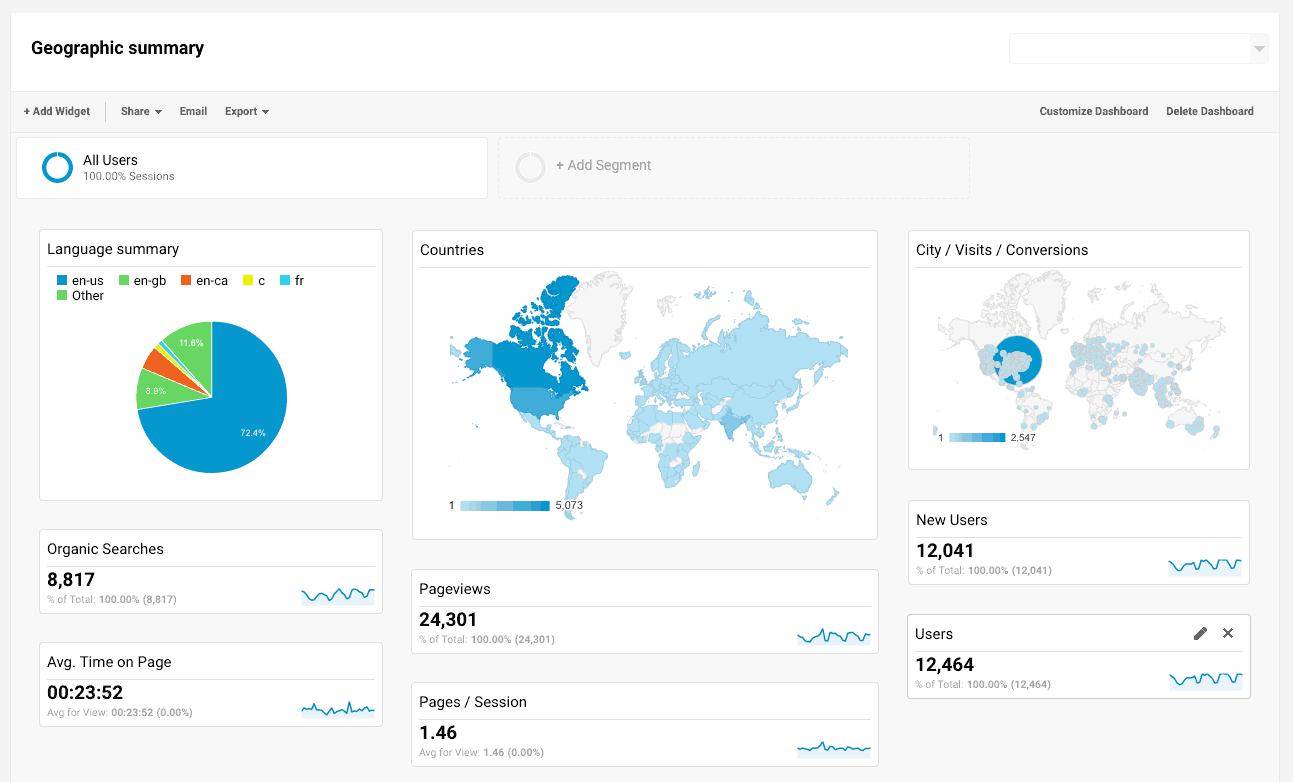Open the dashboard selector dropdown at top right
The width and height of the screenshot is (1293, 782).
[1257, 48]
